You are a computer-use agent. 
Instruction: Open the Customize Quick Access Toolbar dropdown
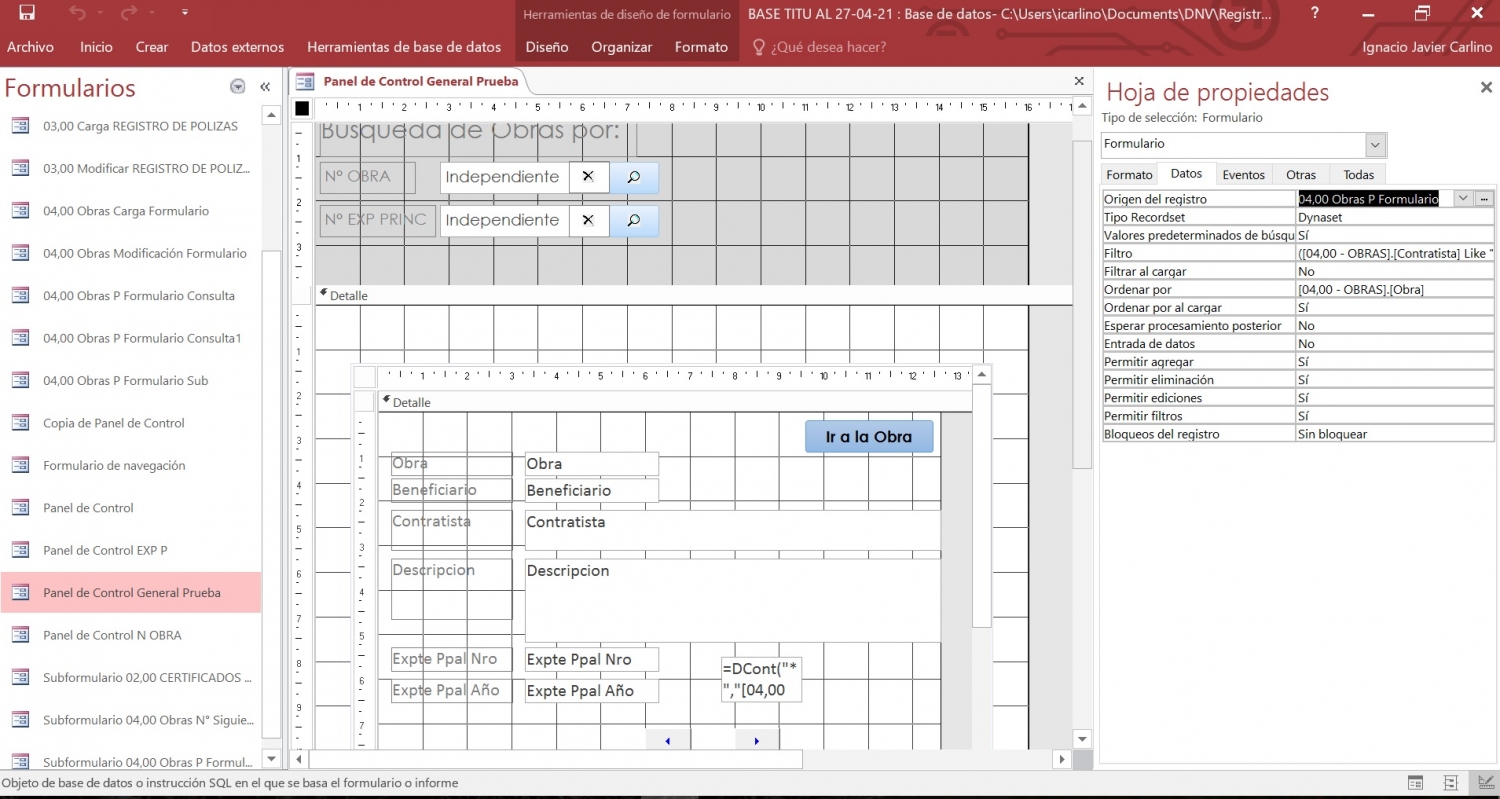click(x=185, y=13)
